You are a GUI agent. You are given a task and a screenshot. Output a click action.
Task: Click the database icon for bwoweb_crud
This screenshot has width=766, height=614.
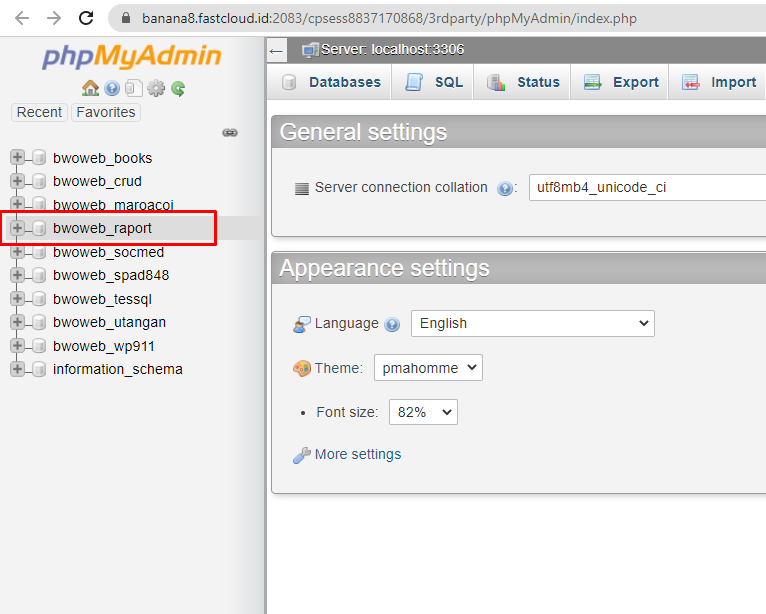click(x=39, y=181)
